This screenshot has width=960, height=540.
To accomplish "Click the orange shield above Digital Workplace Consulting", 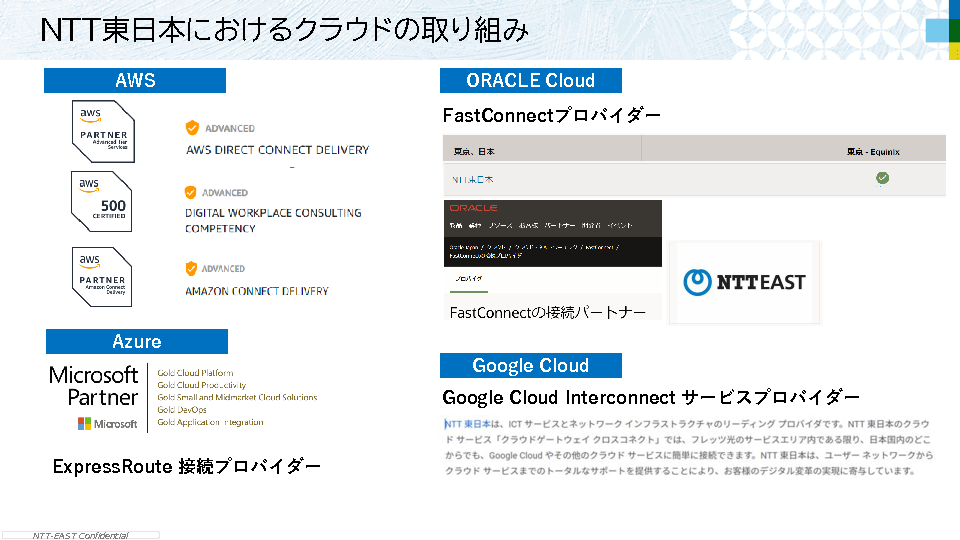I will pos(192,192).
